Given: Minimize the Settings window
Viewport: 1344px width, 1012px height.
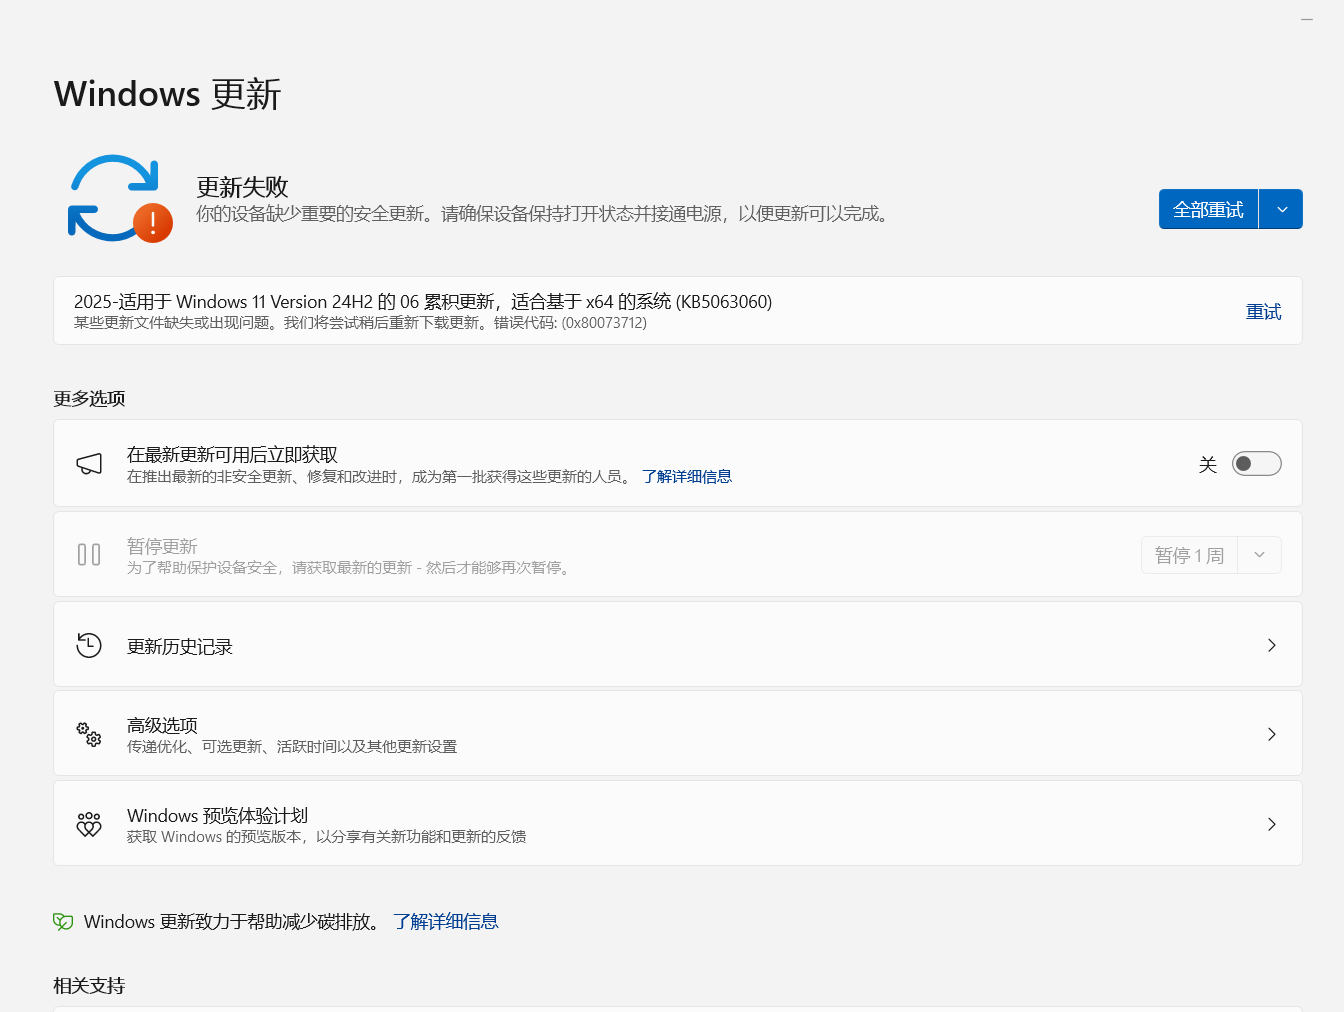Looking at the screenshot, I should click(1307, 19).
